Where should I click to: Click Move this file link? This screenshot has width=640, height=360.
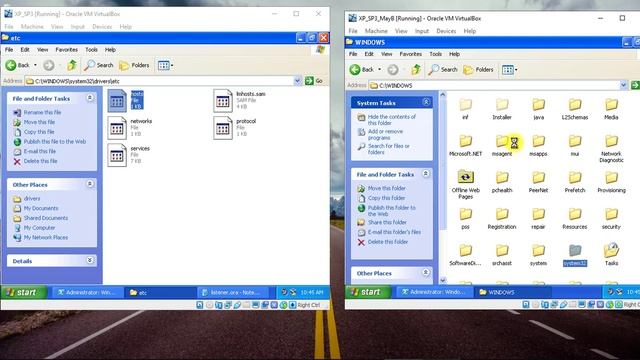(x=39, y=122)
